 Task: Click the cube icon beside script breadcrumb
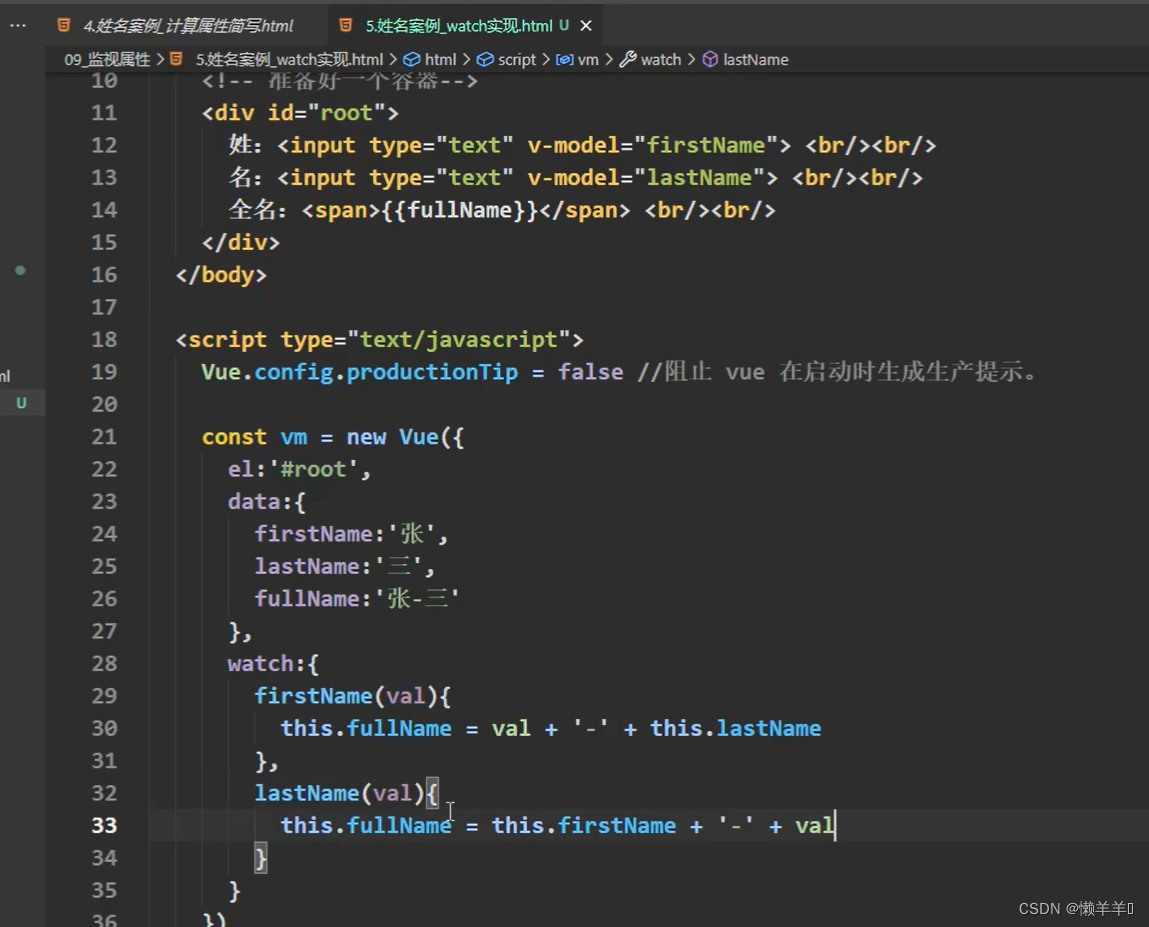point(485,60)
